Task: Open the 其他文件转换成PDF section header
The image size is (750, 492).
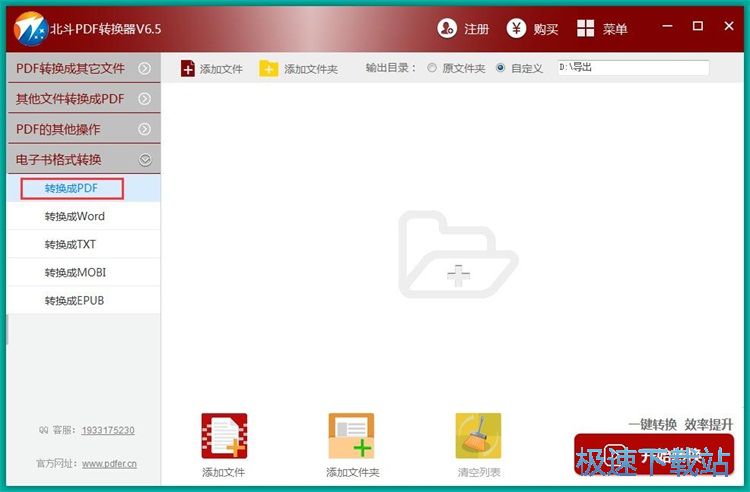Action: tap(84, 98)
